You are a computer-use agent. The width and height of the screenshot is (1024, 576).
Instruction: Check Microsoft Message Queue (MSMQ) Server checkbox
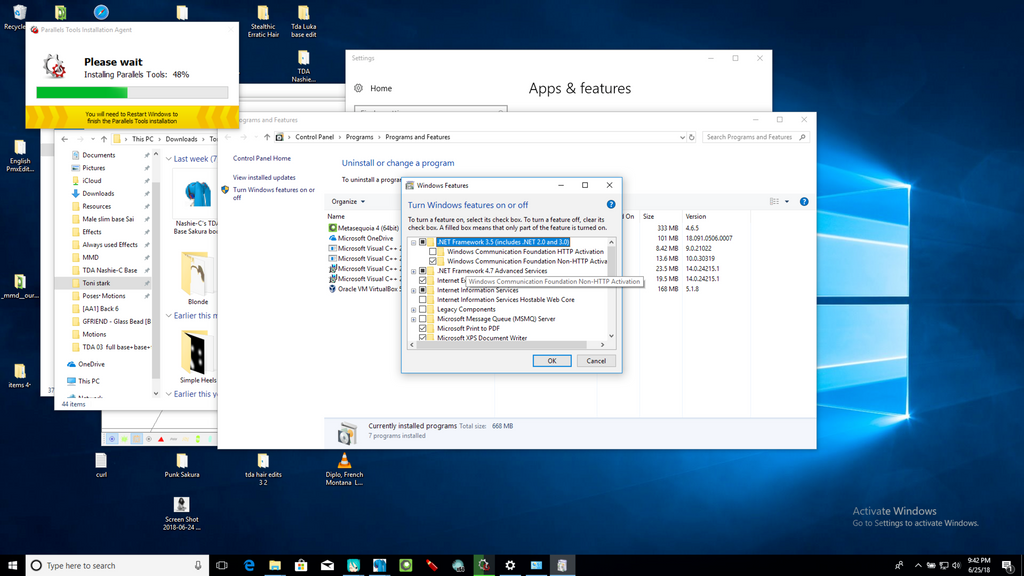click(x=423, y=319)
